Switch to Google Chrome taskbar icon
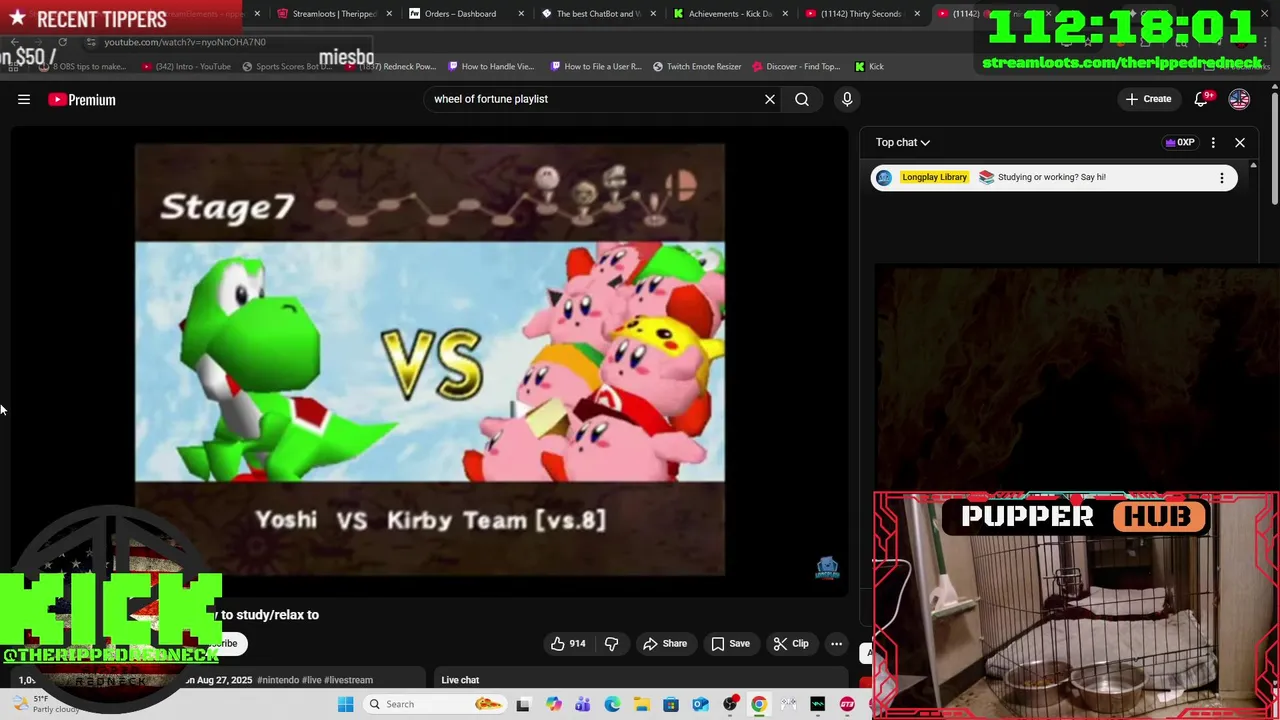Screen dimensions: 1280x720 [x=759, y=704]
